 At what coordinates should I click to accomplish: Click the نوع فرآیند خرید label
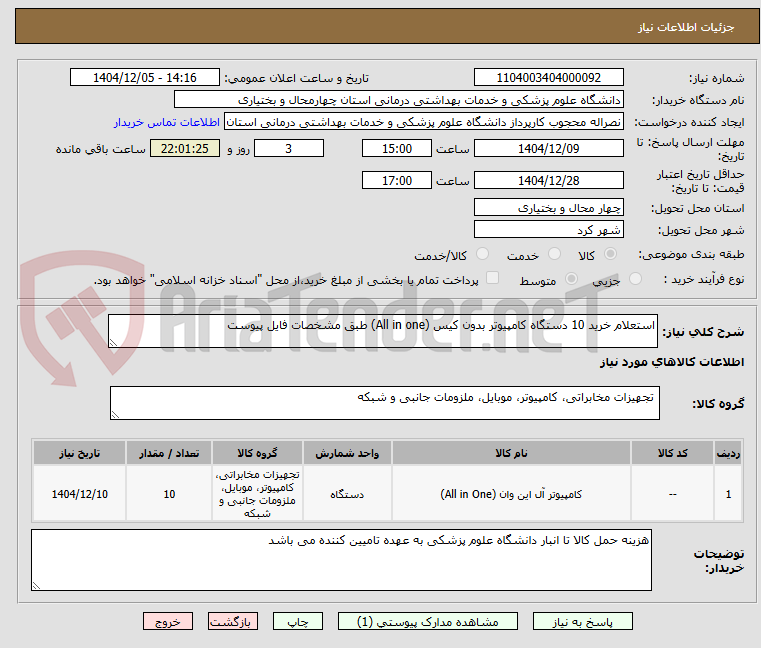704,279
